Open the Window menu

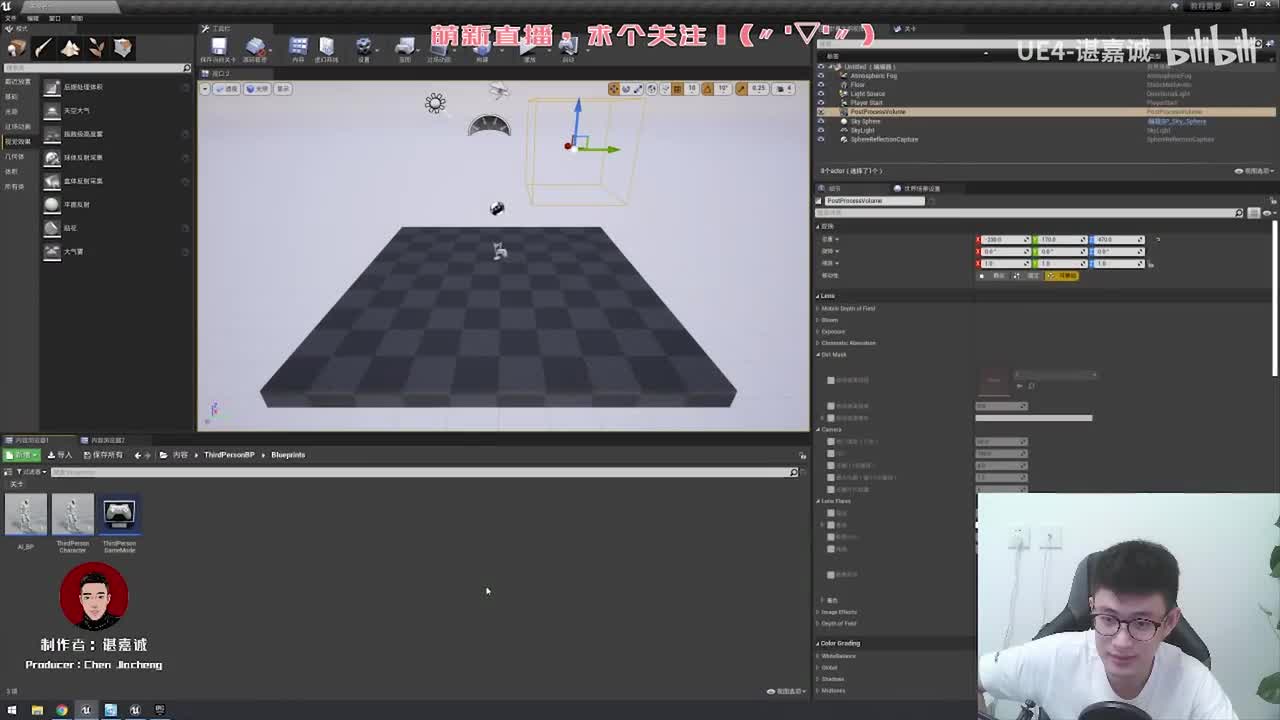coord(55,18)
